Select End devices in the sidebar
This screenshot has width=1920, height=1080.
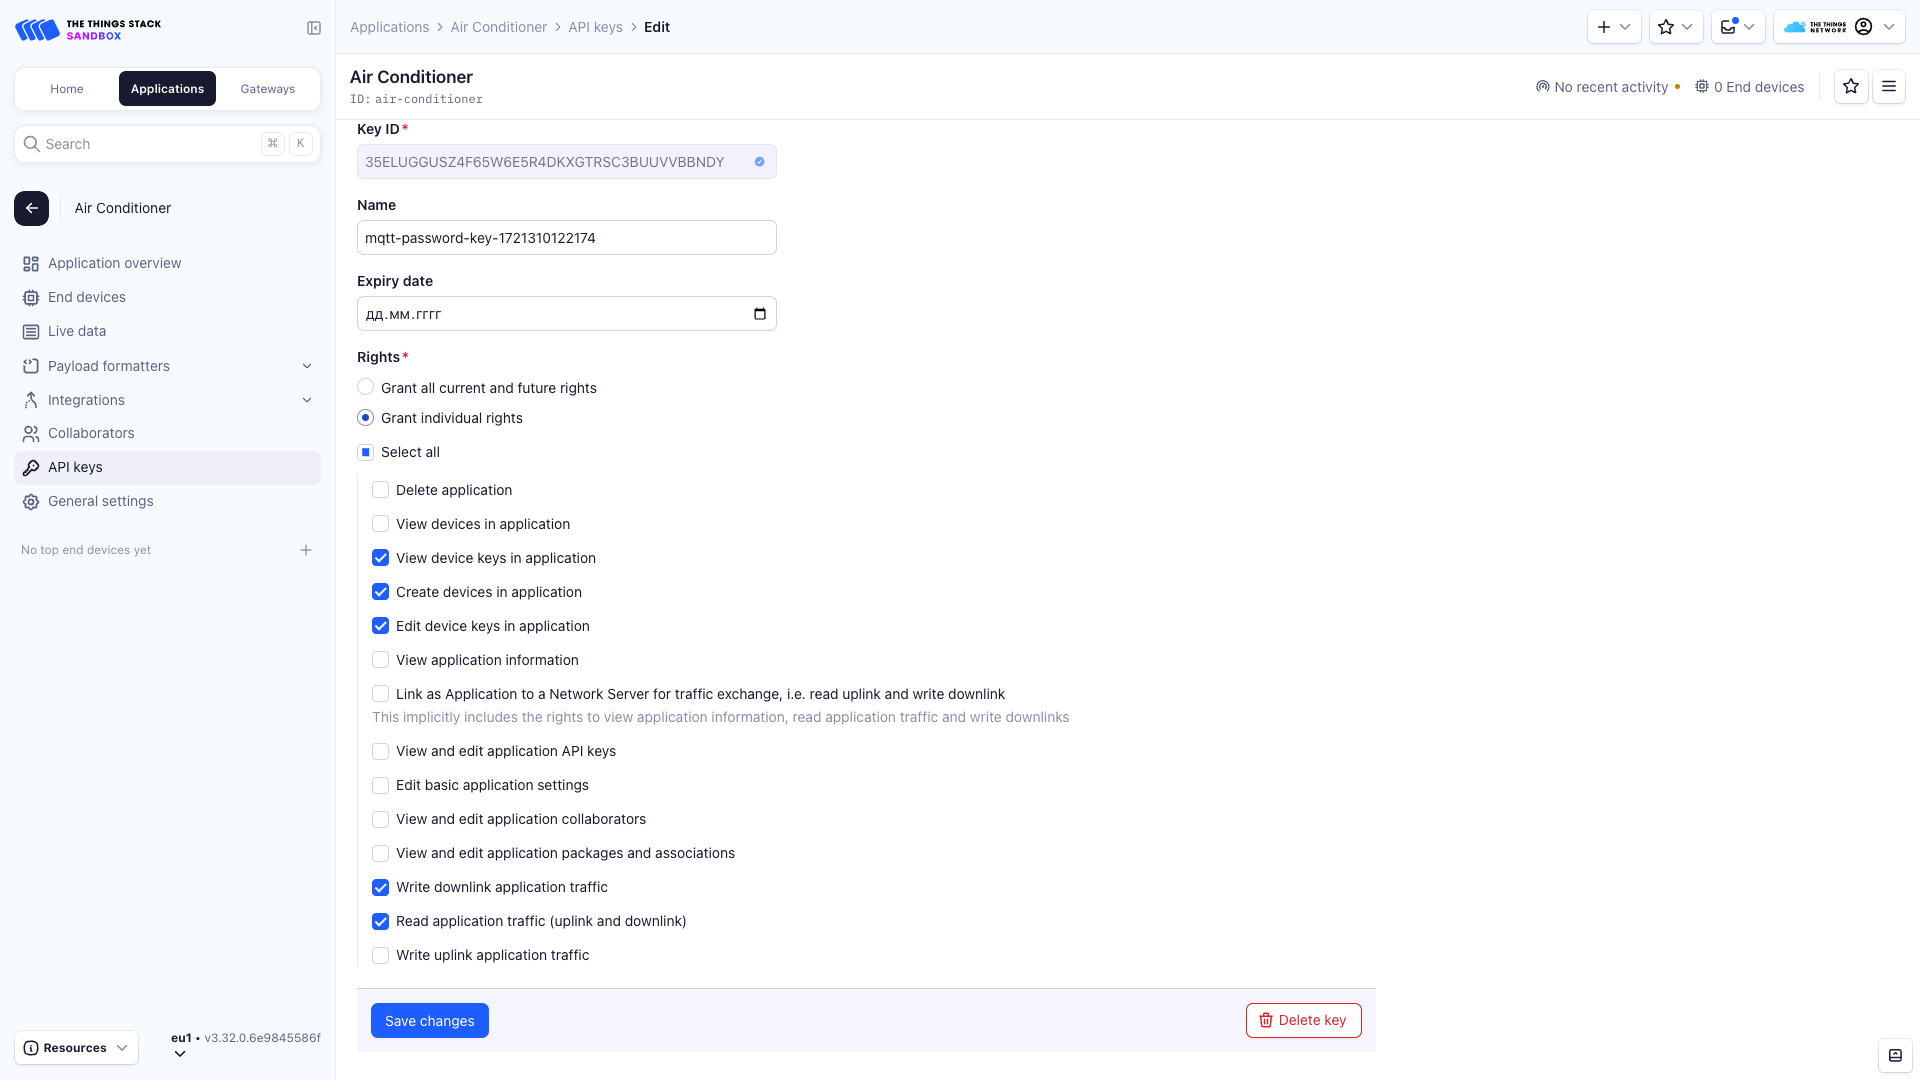point(86,297)
